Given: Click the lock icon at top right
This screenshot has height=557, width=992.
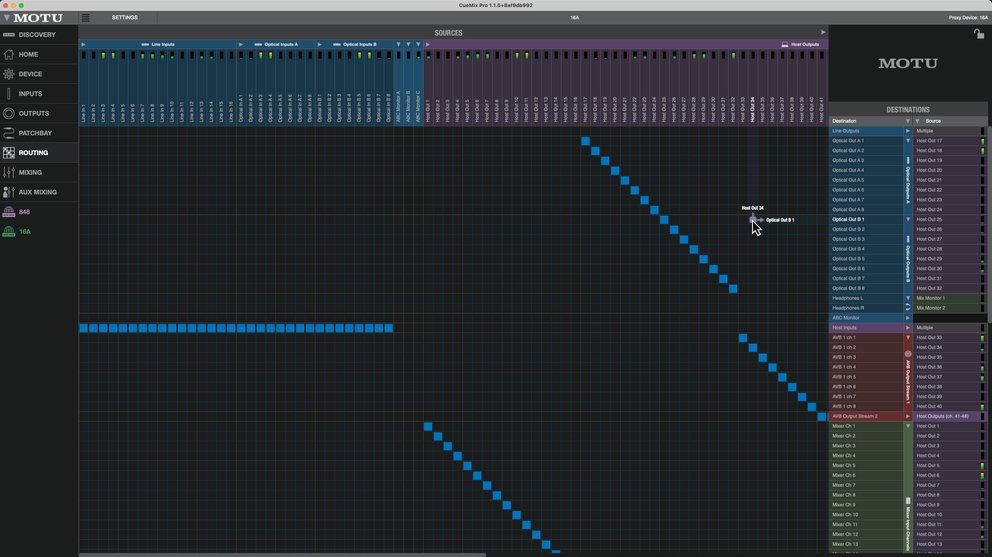Looking at the screenshot, I should (979, 34).
